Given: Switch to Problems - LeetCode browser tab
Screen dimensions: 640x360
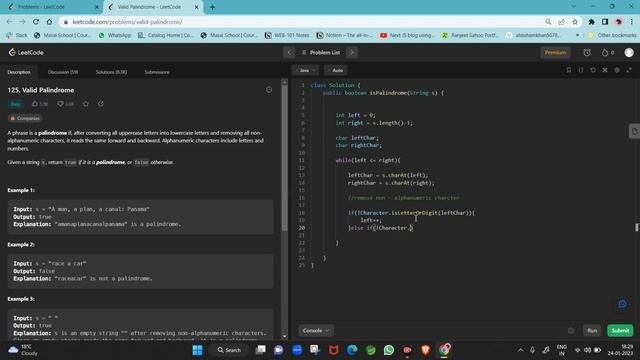Looking at the screenshot, I should coord(53,7).
